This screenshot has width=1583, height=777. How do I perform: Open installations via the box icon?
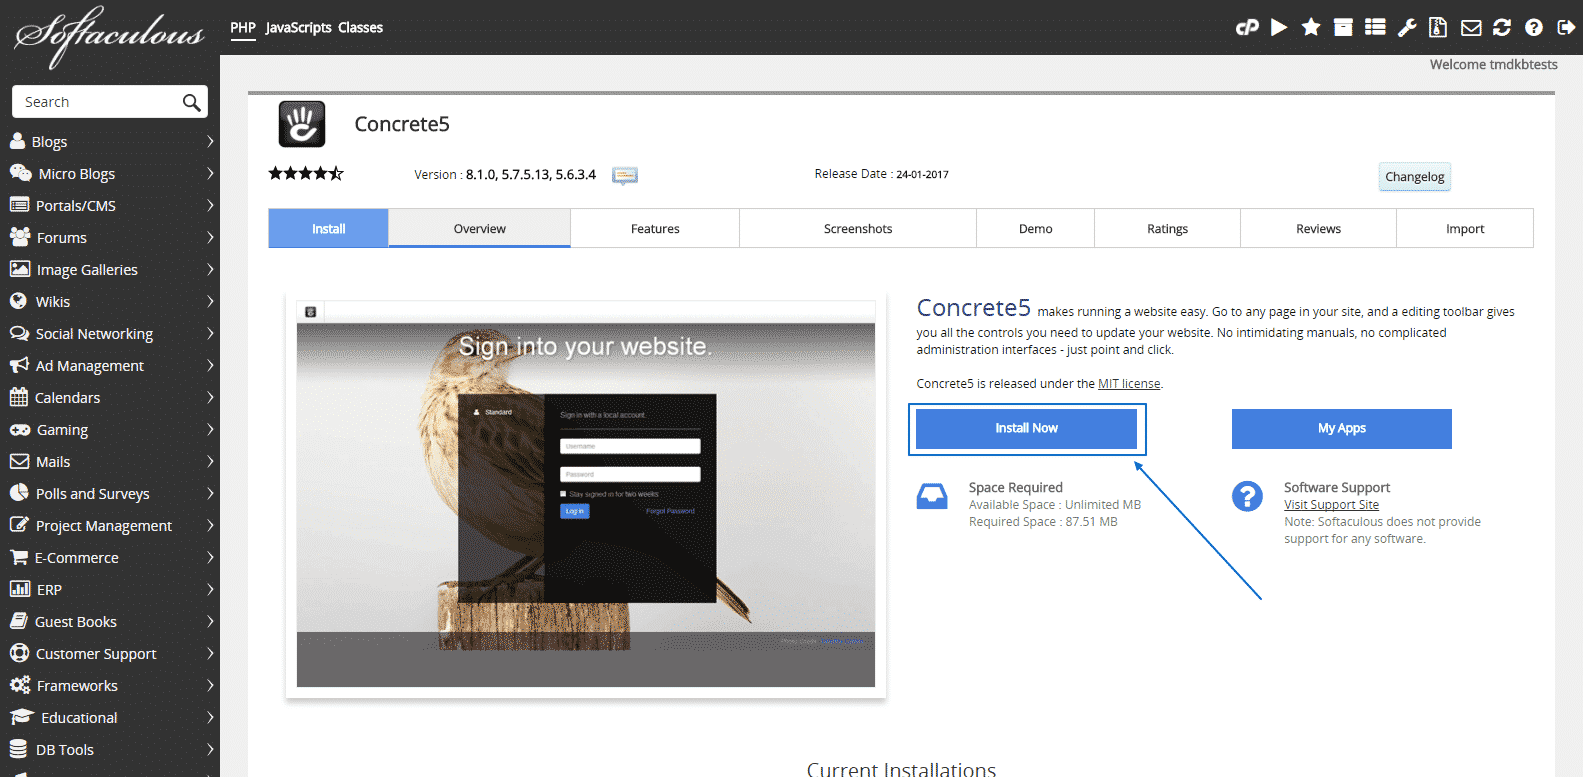1343,27
